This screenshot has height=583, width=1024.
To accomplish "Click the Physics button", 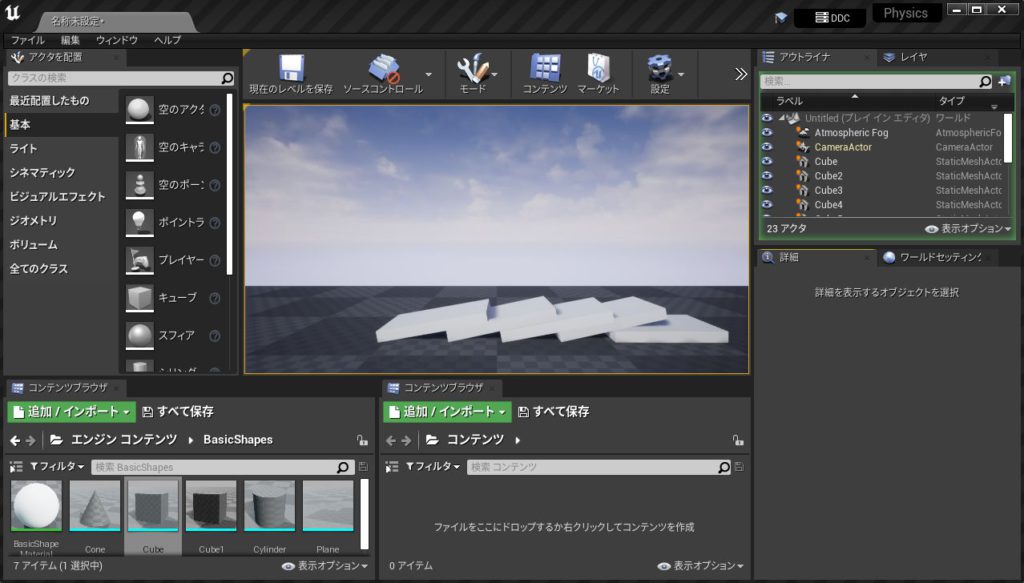I will 906,13.
